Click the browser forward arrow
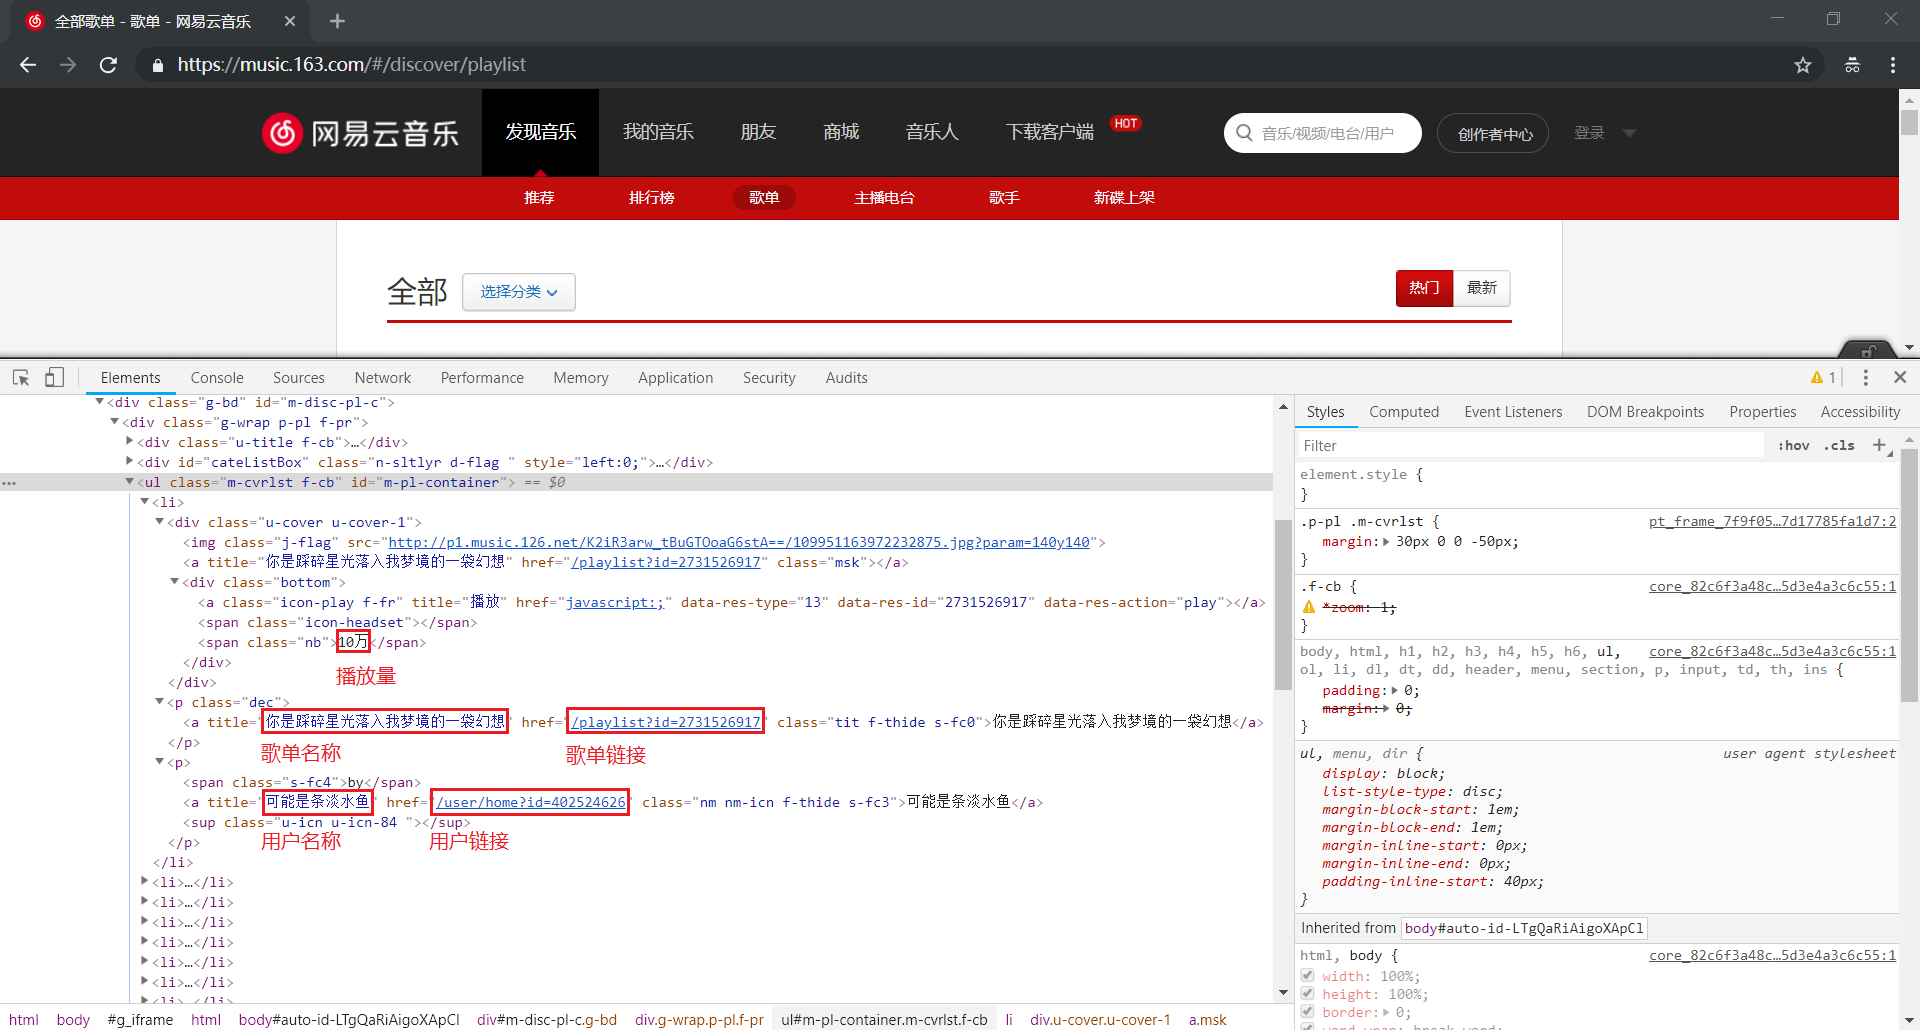The height and width of the screenshot is (1030, 1920). (x=68, y=65)
